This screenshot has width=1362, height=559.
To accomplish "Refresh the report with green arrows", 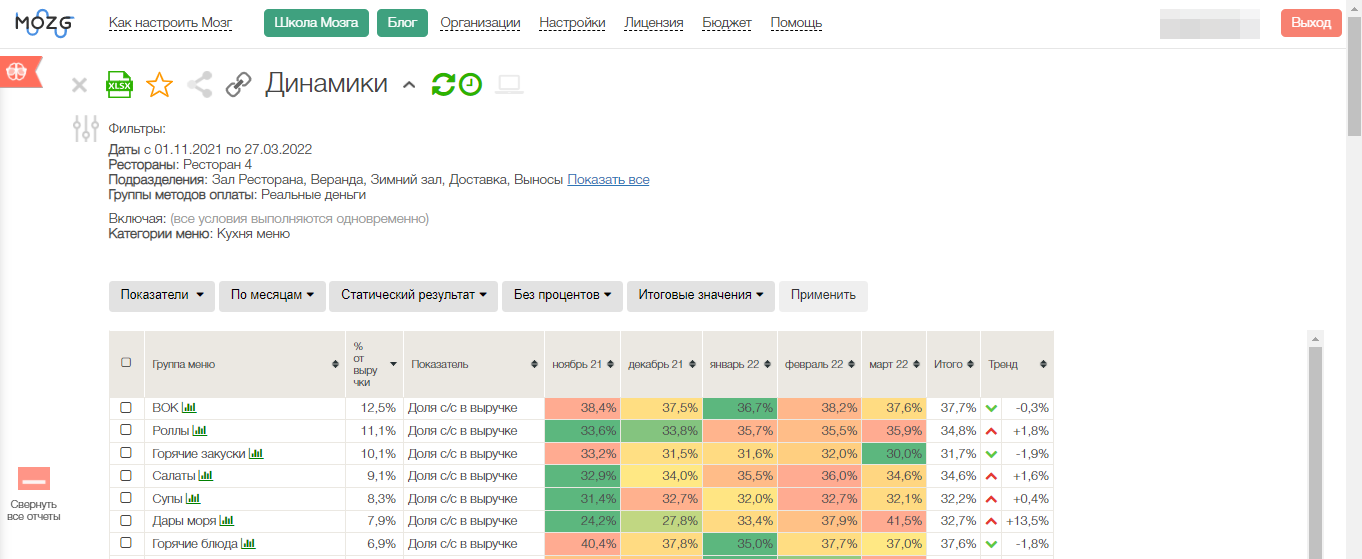I will 443,85.
